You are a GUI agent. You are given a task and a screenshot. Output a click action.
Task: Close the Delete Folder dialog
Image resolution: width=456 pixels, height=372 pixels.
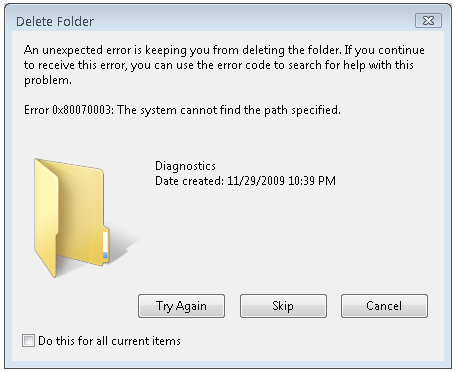point(428,21)
